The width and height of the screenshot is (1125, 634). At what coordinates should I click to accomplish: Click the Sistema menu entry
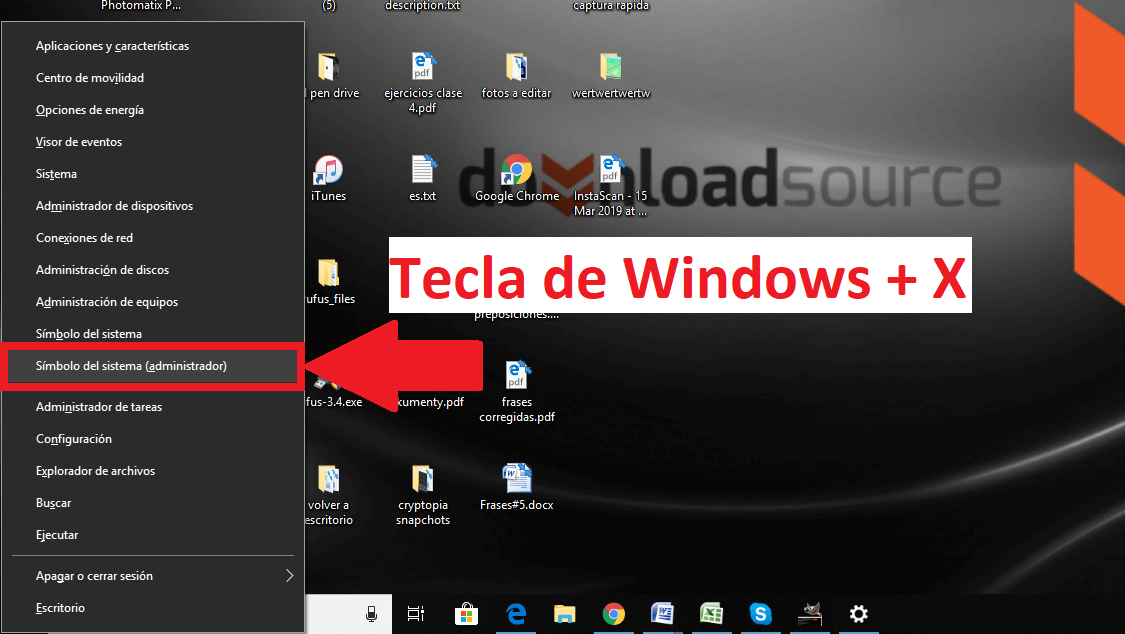click(153, 174)
